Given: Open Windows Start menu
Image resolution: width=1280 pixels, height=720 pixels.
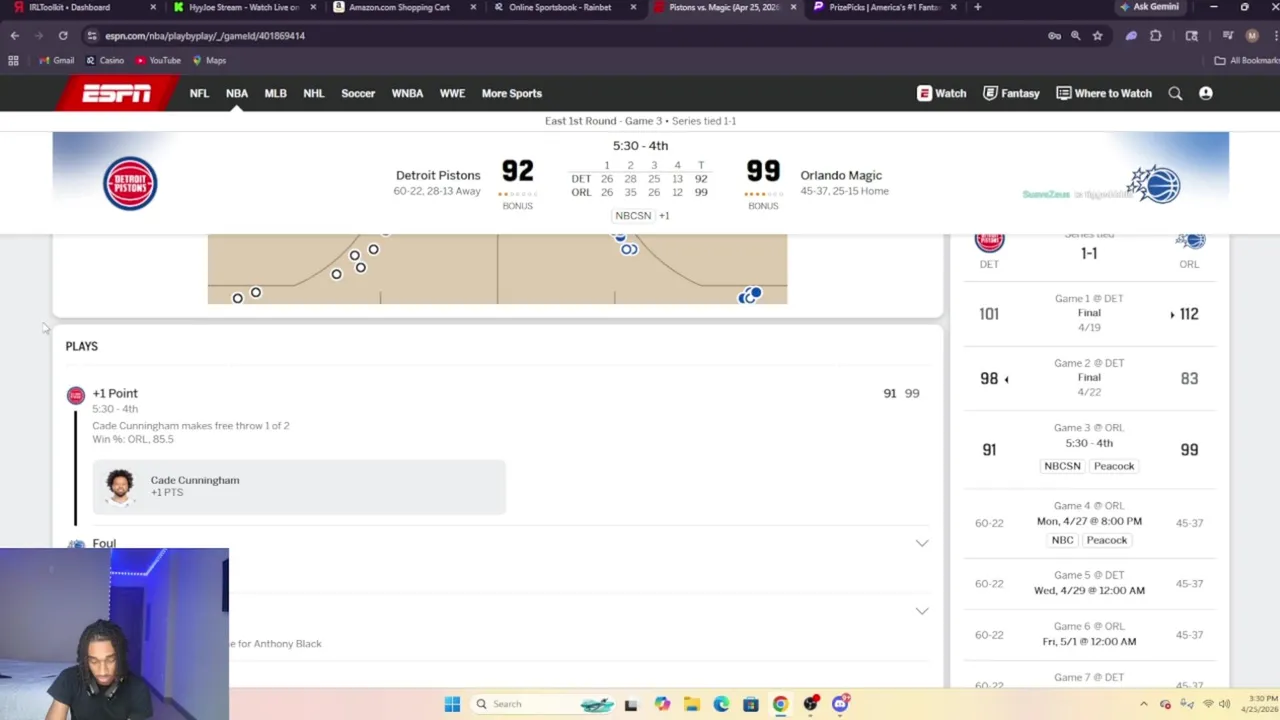Looking at the screenshot, I should tap(452, 704).
